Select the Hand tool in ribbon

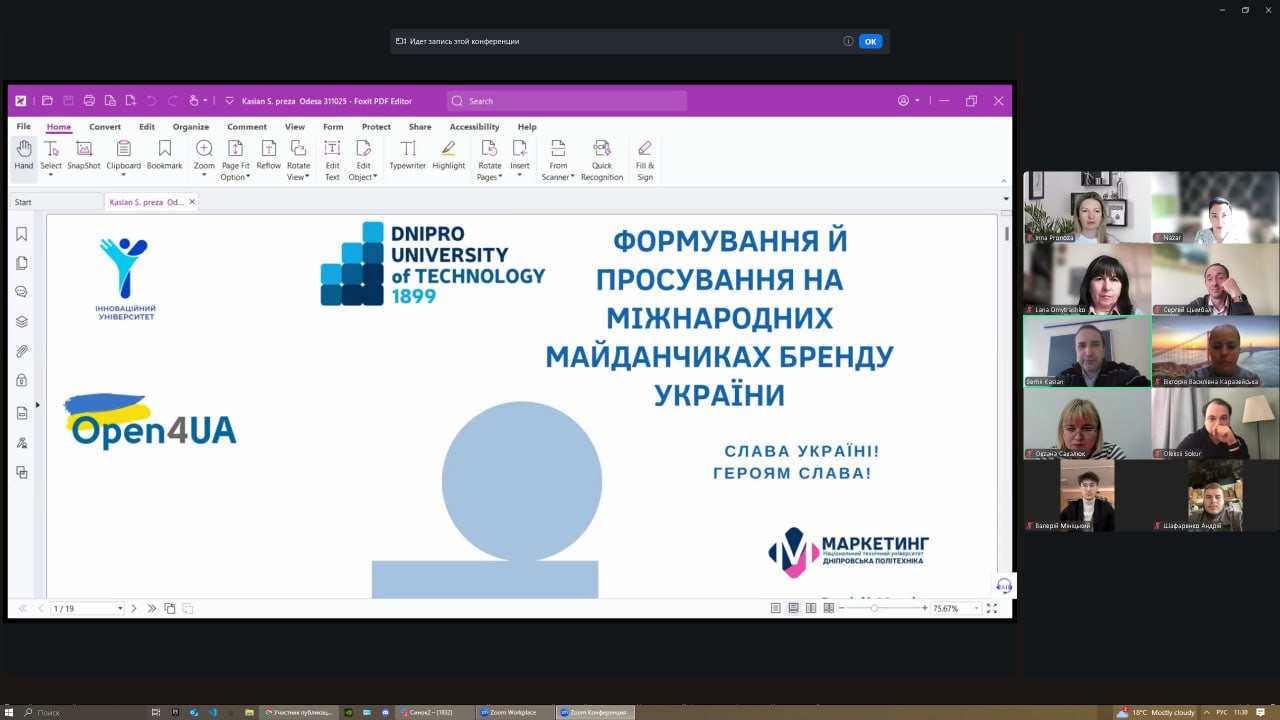pos(23,155)
